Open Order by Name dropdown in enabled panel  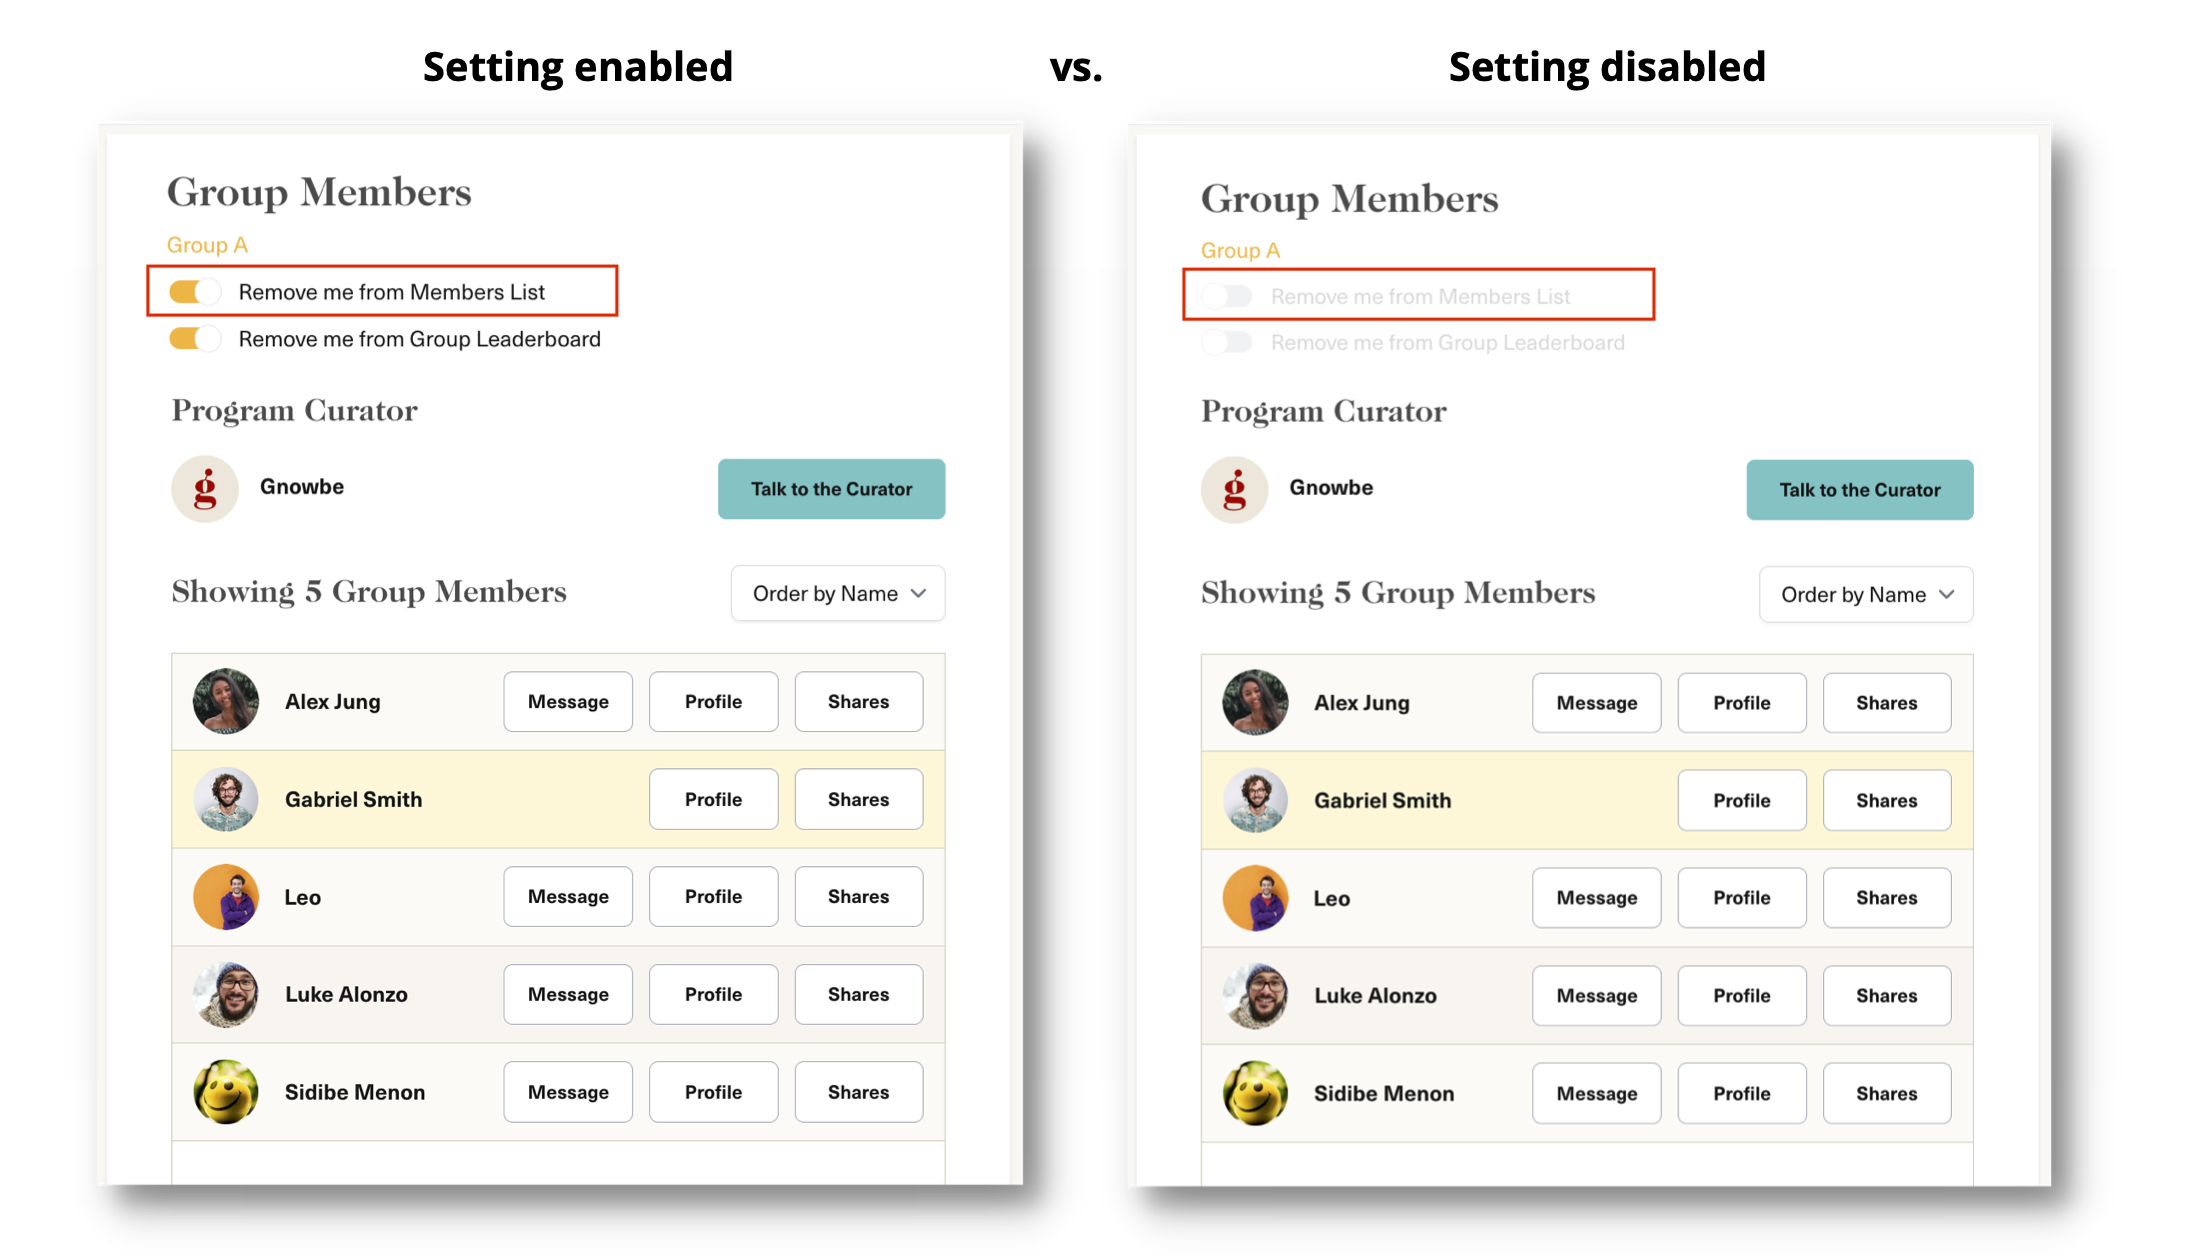[838, 594]
